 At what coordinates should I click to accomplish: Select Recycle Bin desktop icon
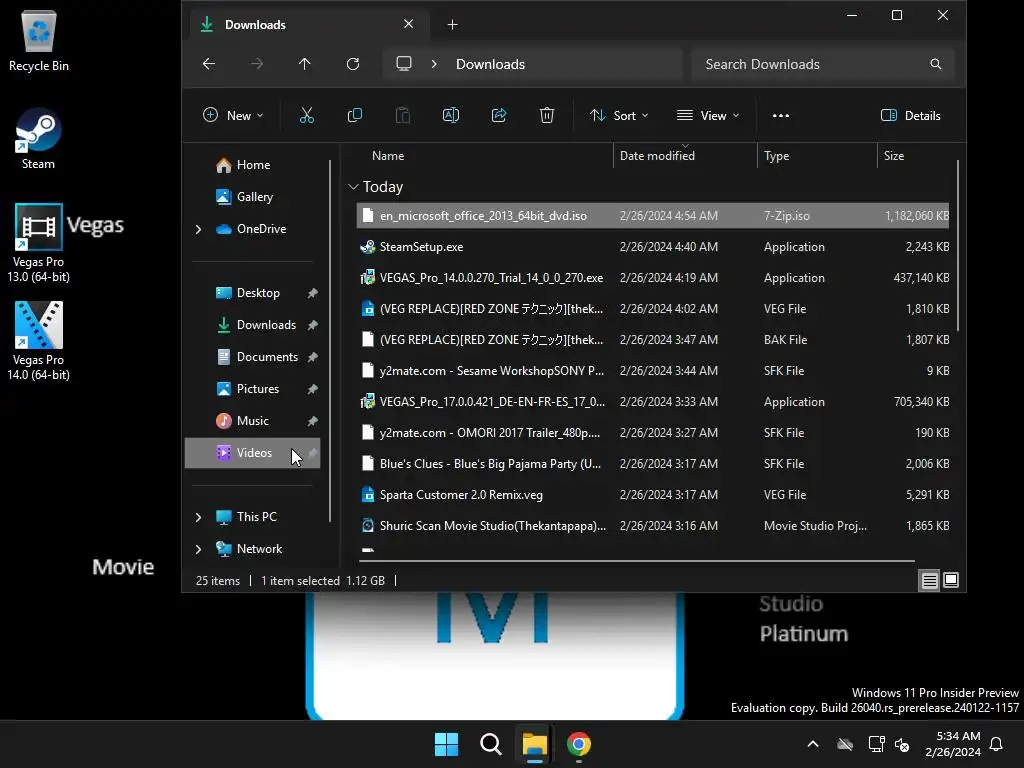[39, 40]
